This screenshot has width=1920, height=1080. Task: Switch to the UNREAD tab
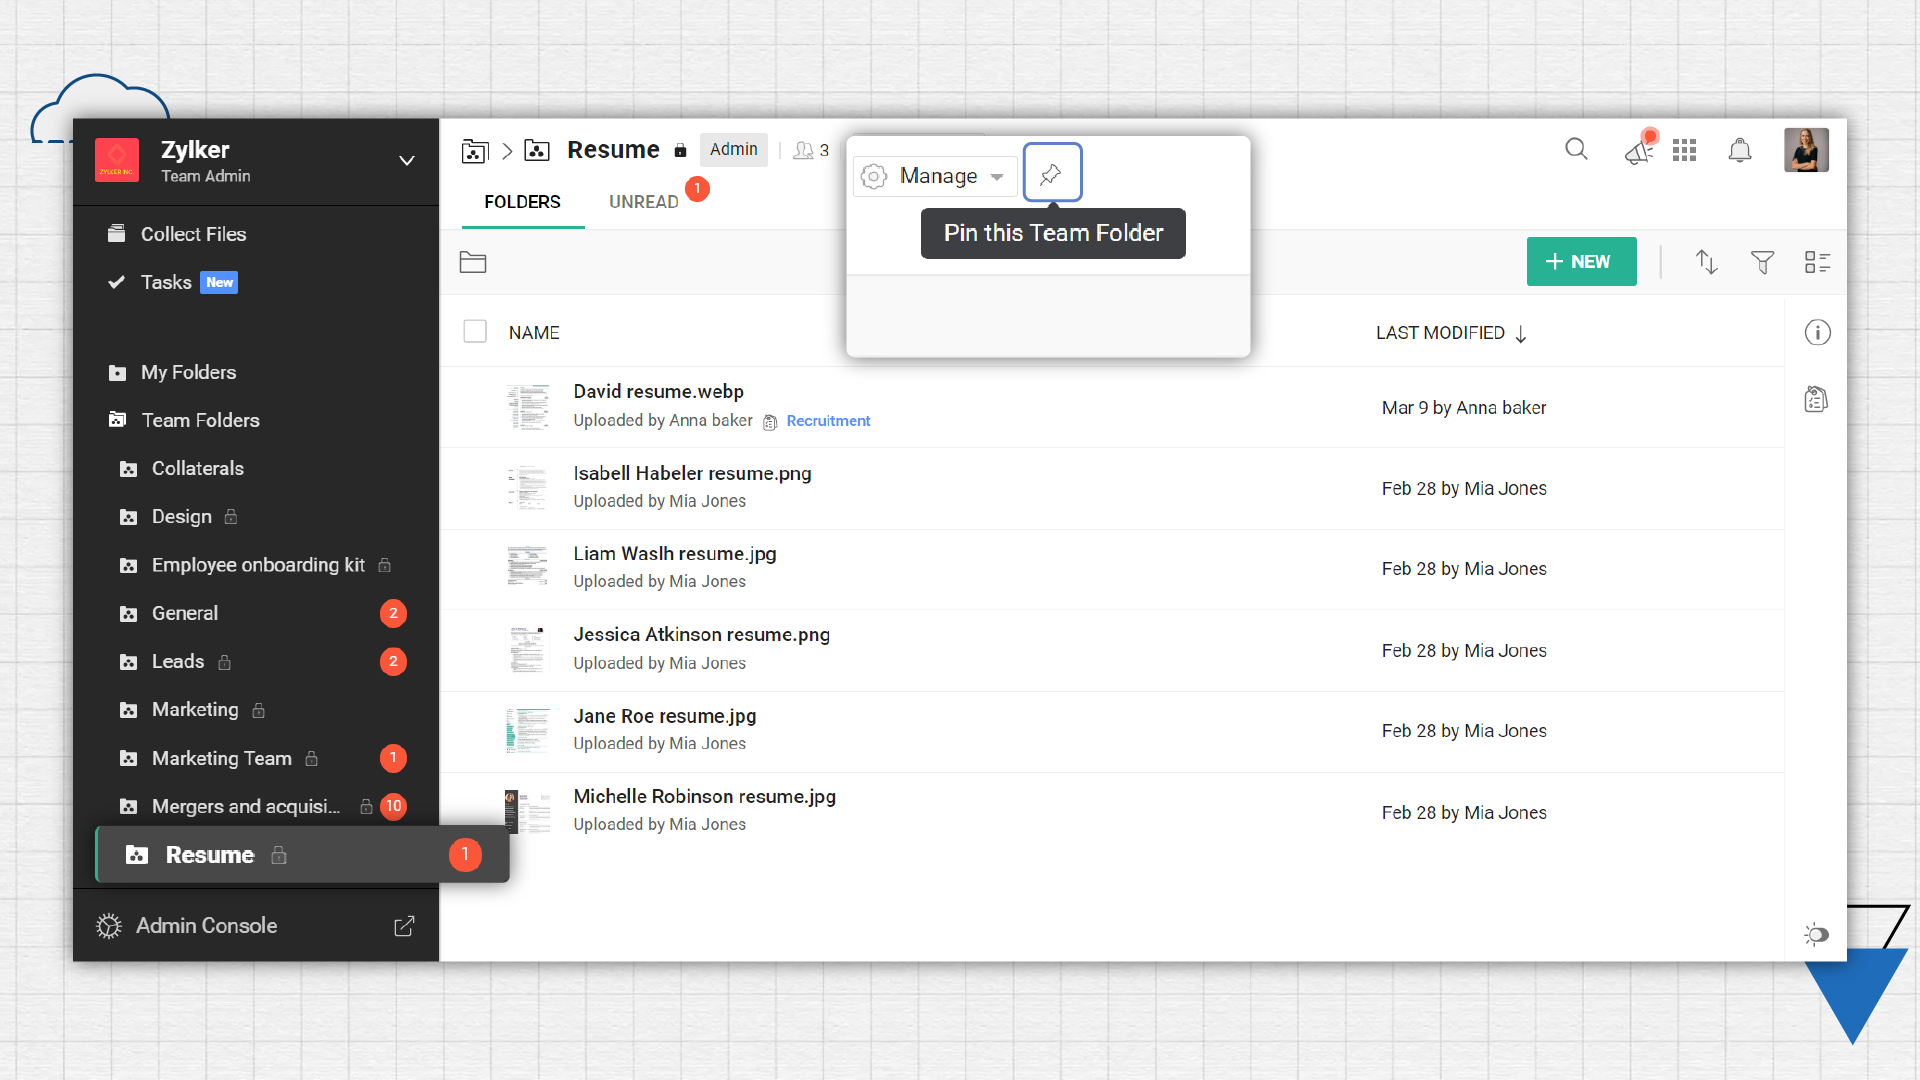pos(643,202)
